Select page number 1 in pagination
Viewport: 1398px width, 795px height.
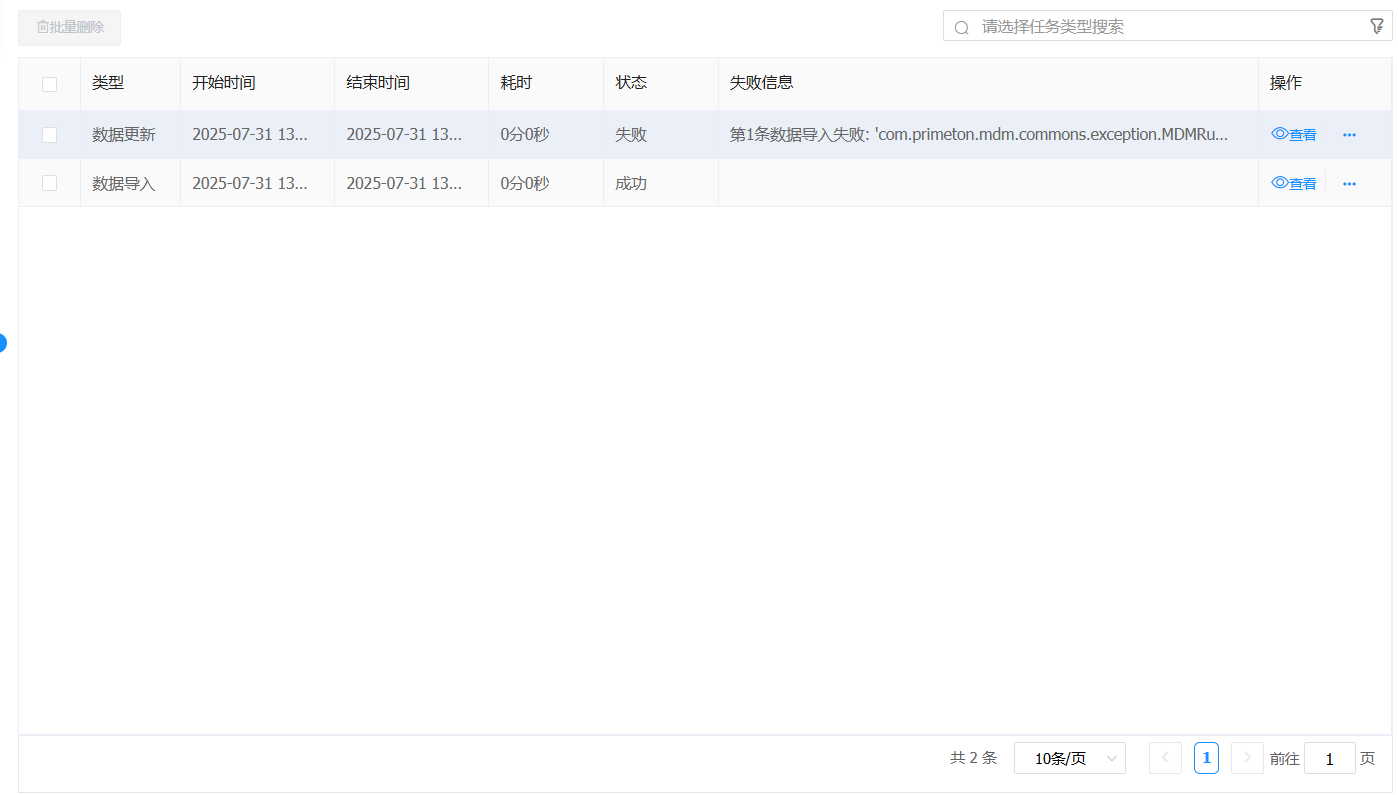(1206, 758)
